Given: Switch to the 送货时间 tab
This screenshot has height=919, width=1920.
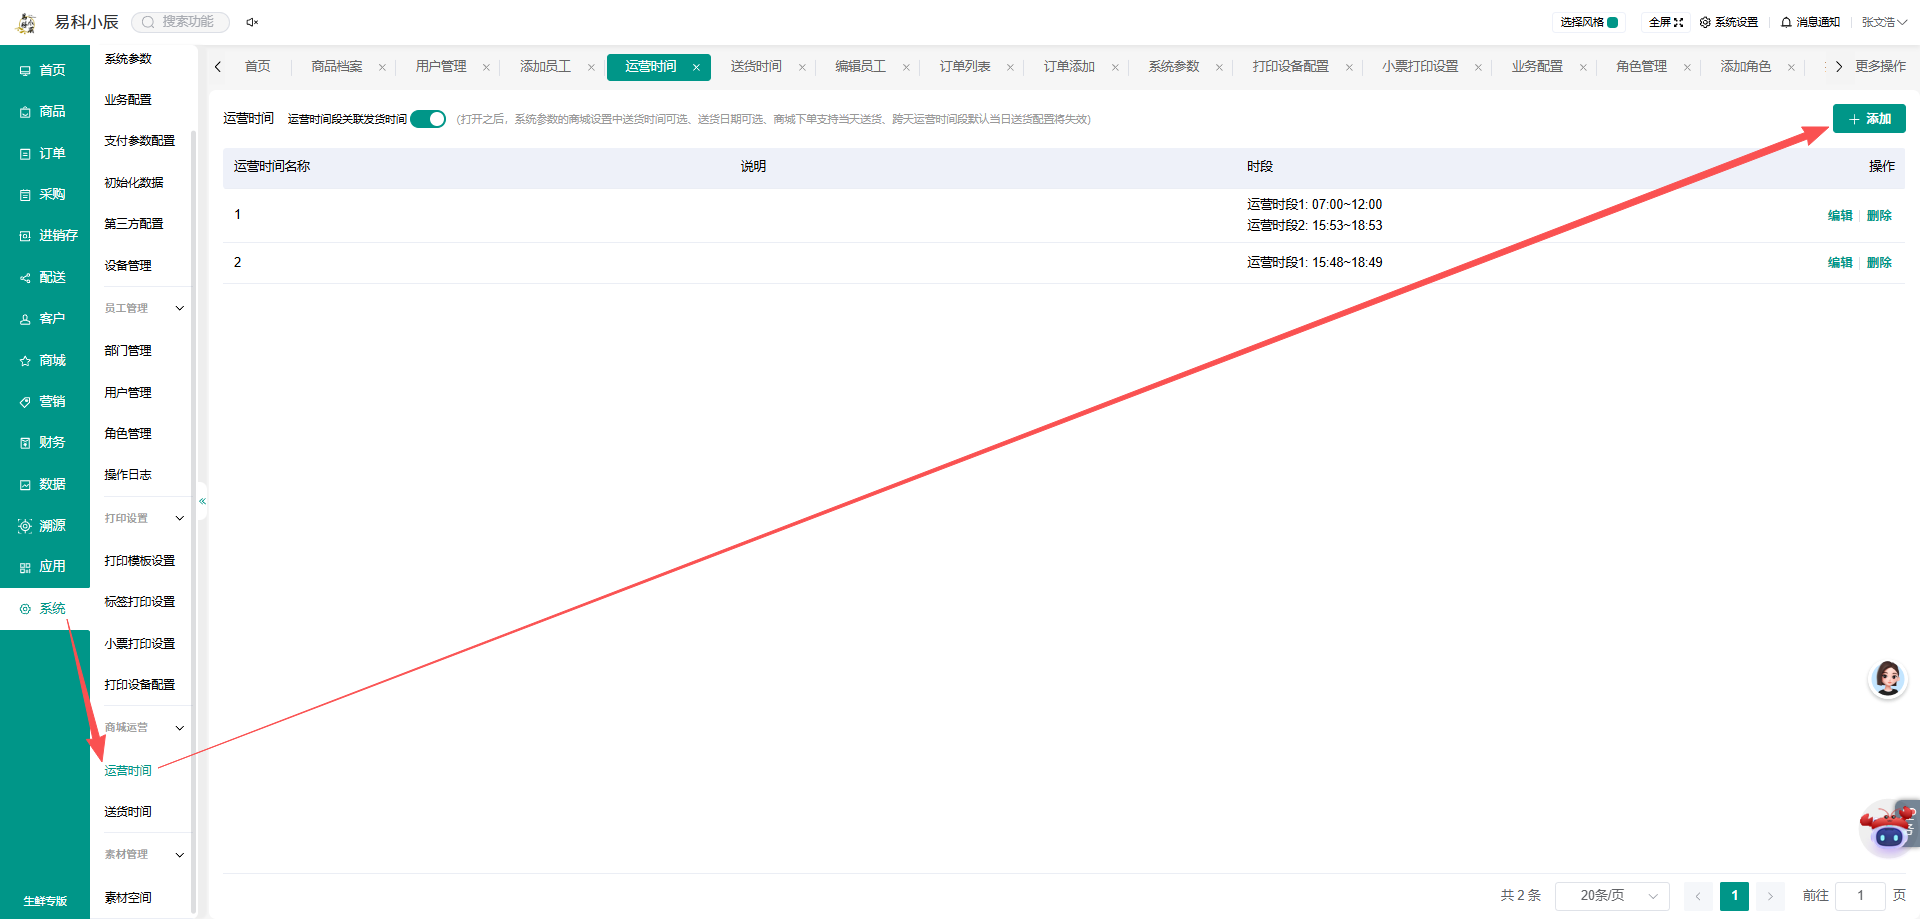Looking at the screenshot, I should pyautogui.click(x=756, y=67).
